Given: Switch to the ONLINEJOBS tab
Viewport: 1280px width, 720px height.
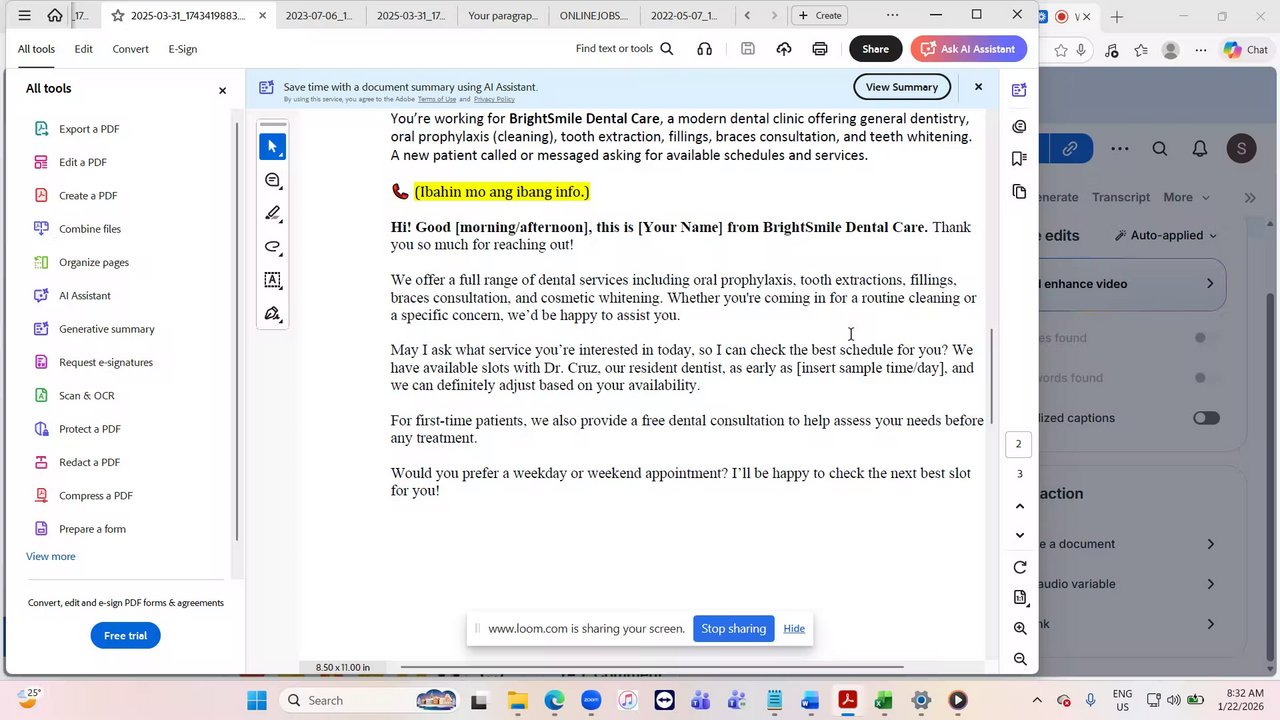Looking at the screenshot, I should 594,16.
